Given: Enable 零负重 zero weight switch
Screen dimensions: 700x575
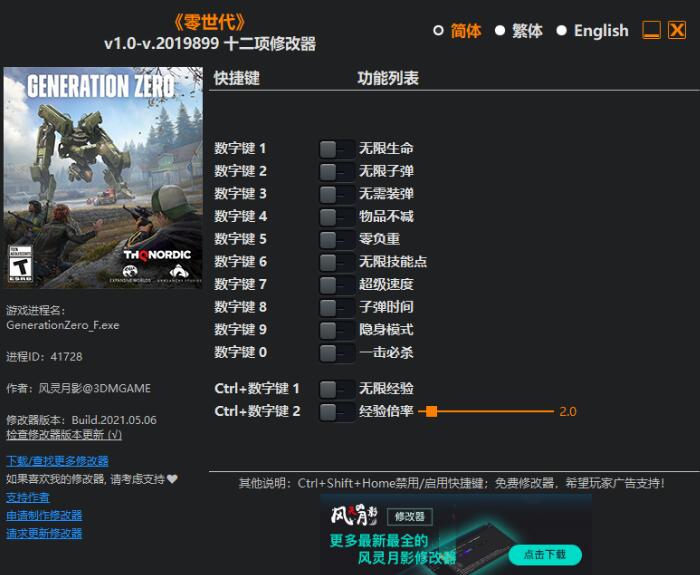Looking at the screenshot, I should pos(337,240).
